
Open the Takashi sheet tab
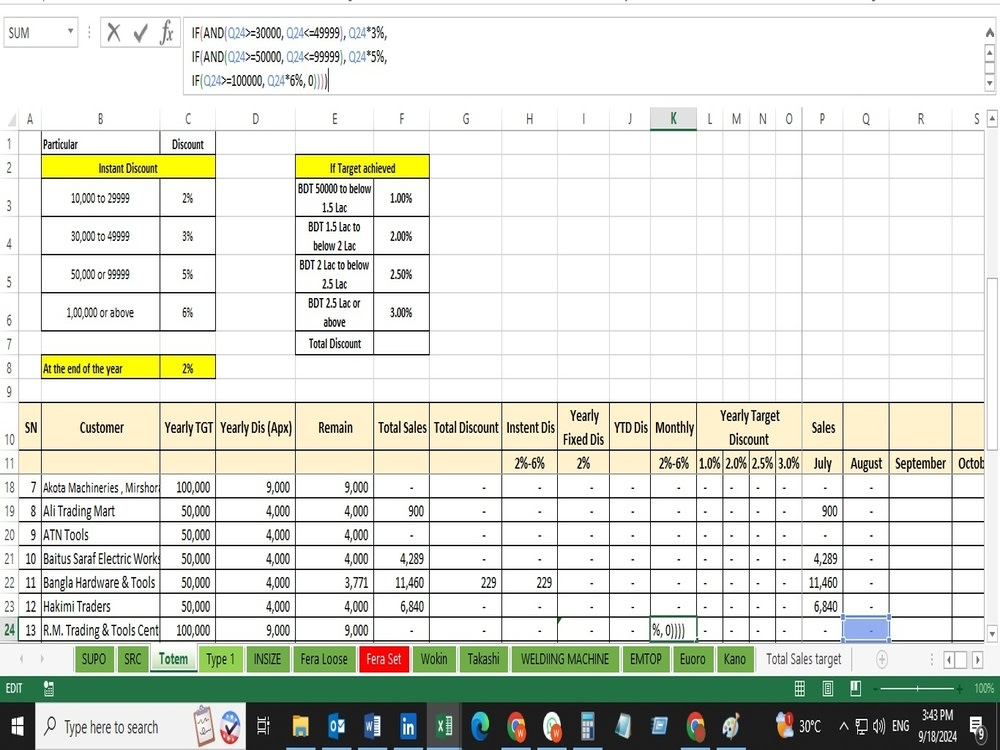483,659
